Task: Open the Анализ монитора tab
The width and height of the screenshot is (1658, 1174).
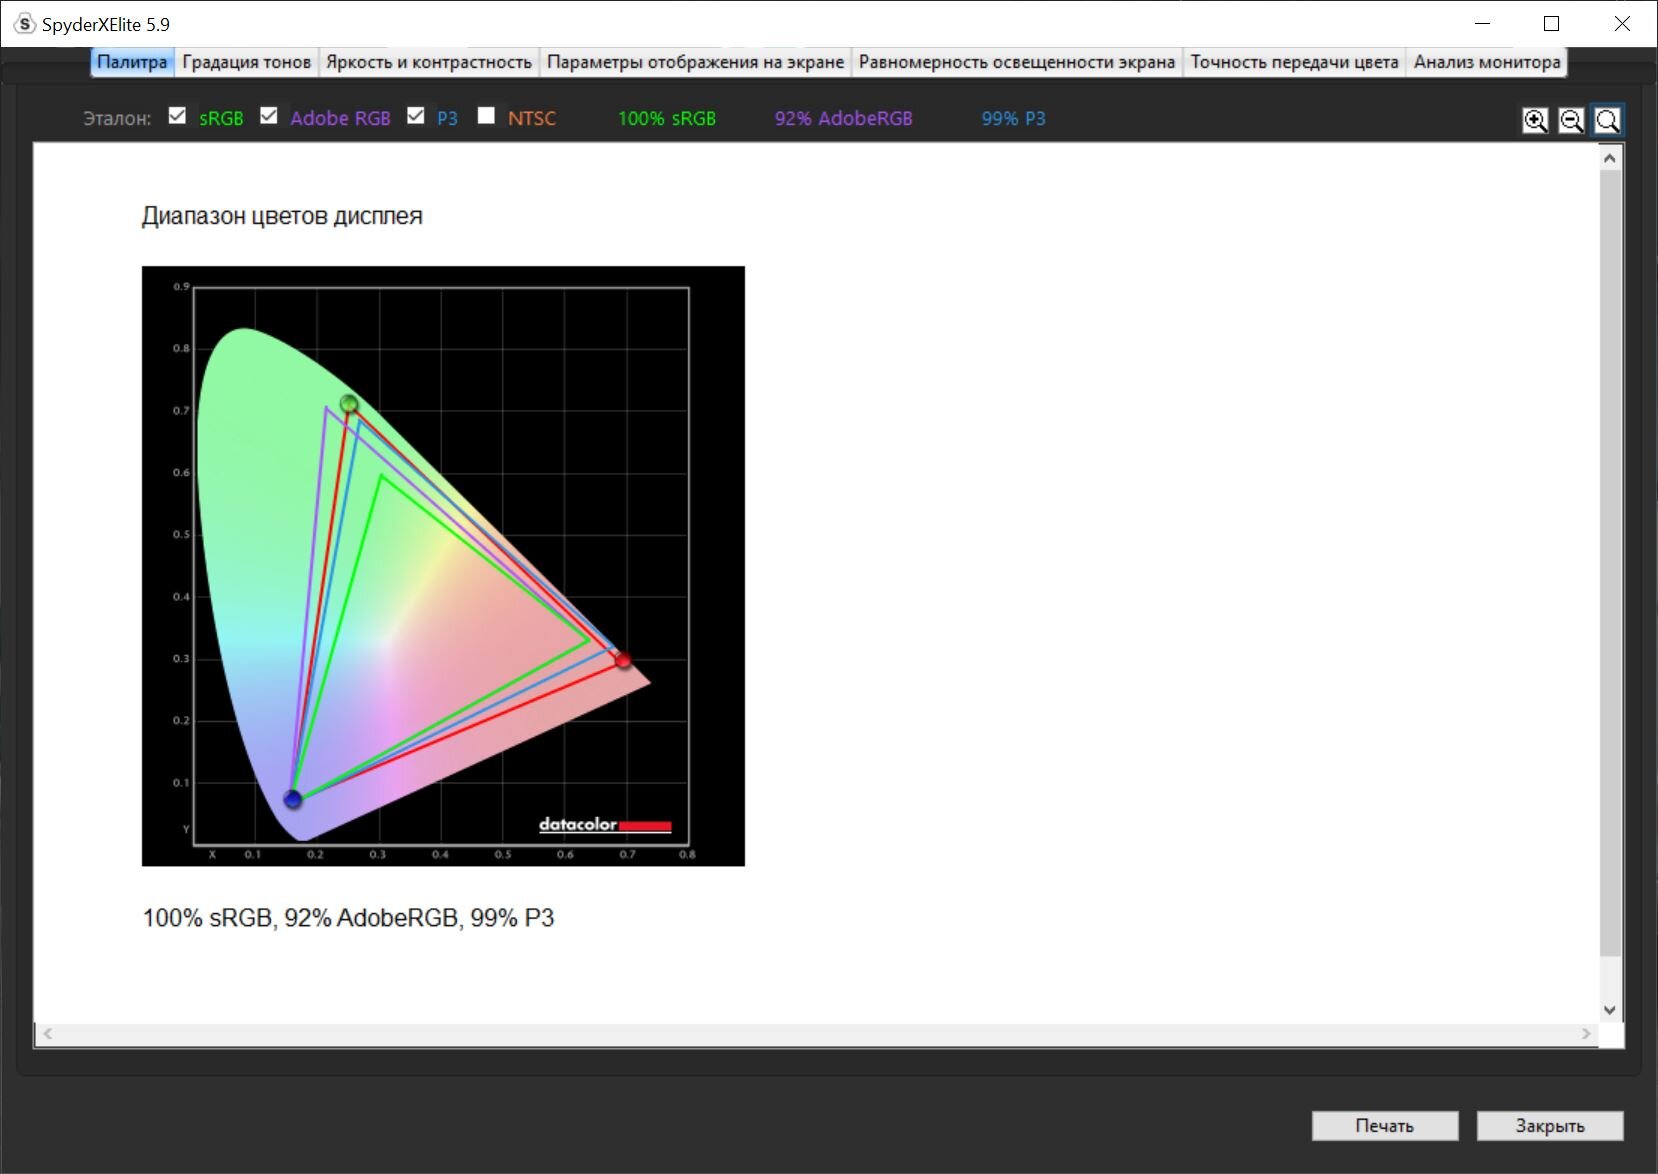Action: click(1486, 62)
